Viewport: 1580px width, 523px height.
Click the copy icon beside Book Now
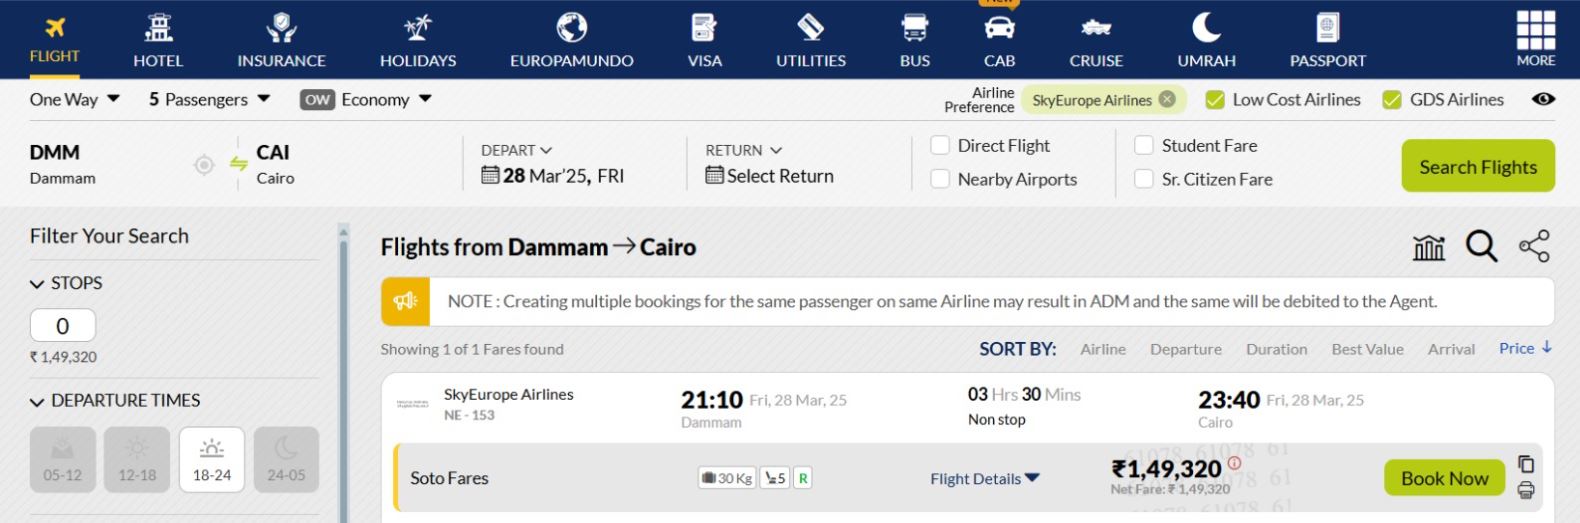1526,464
